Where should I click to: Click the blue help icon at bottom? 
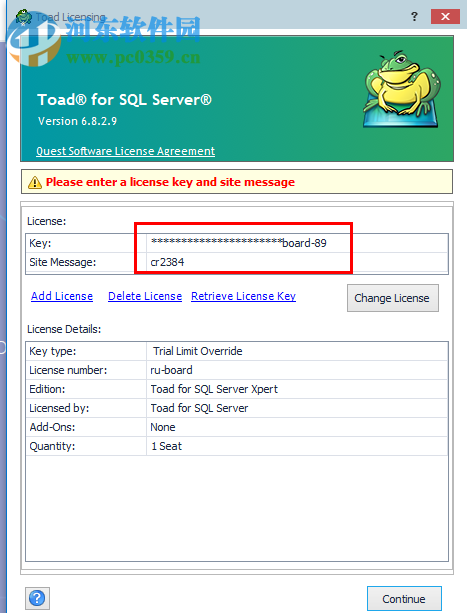37,598
